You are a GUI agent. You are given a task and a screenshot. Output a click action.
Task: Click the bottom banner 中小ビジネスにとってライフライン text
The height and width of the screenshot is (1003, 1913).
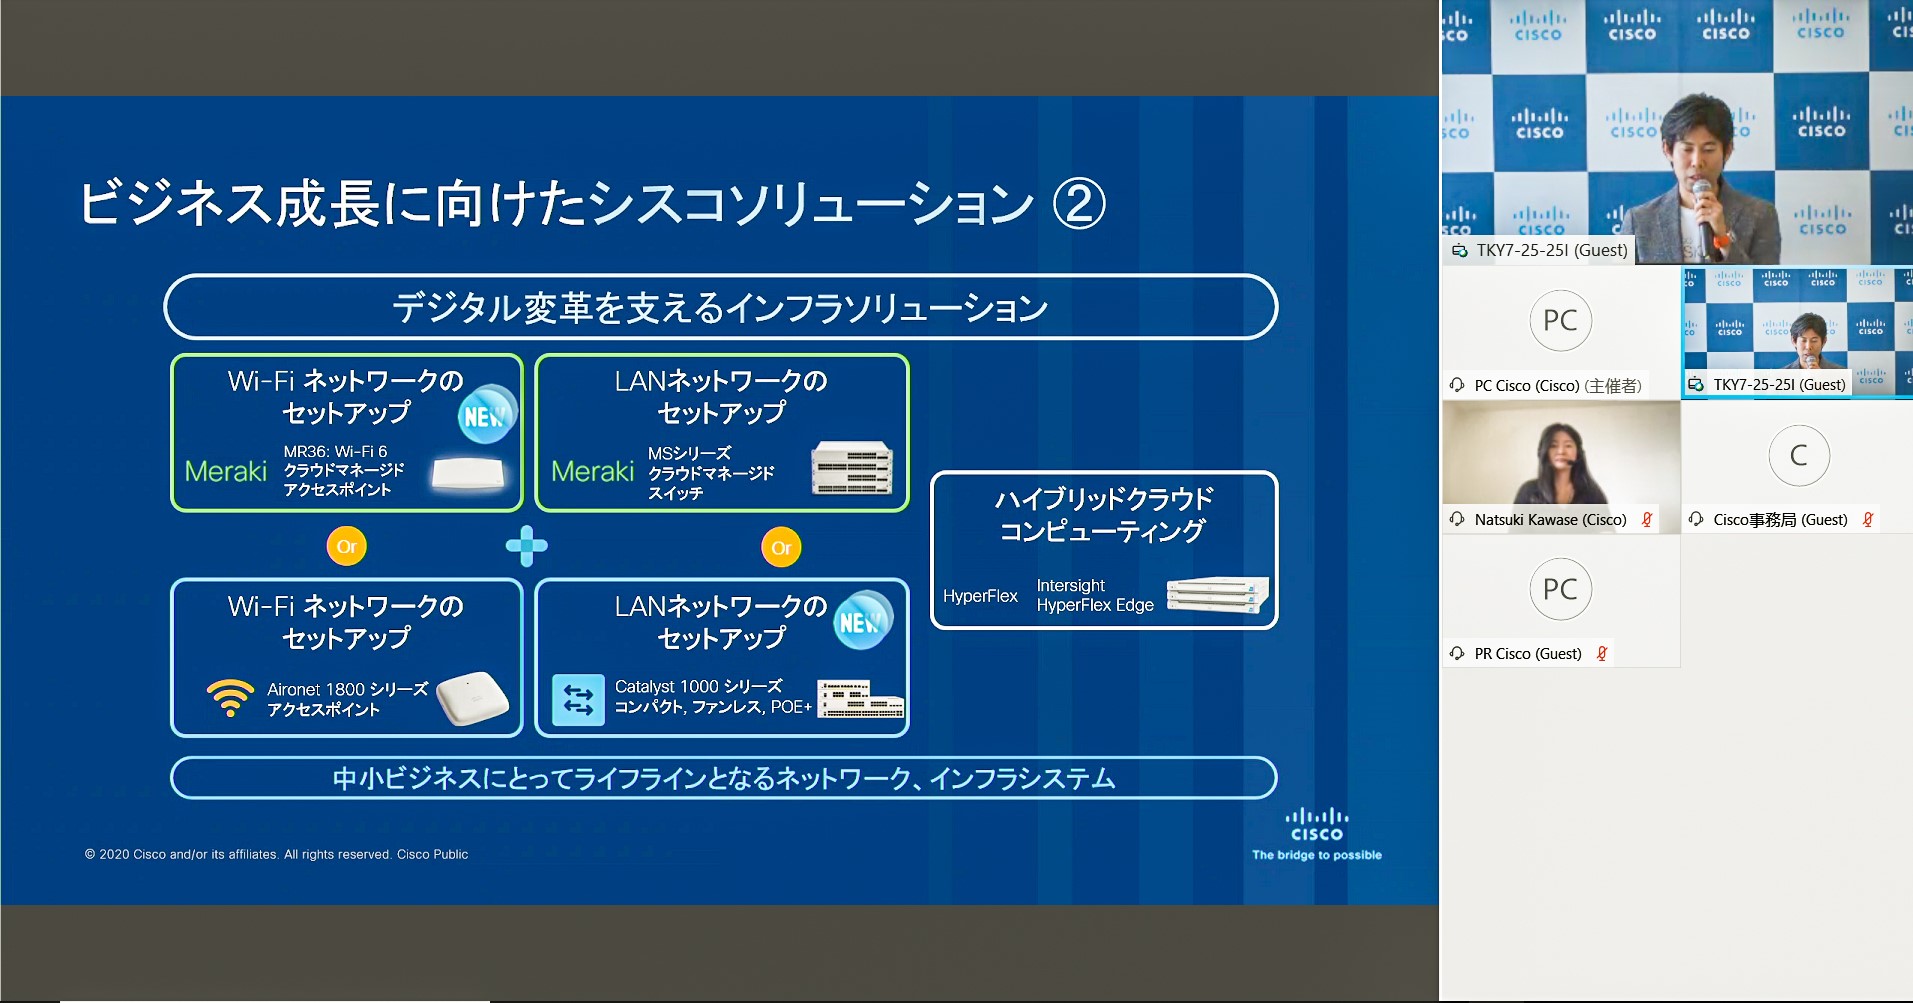(x=723, y=778)
